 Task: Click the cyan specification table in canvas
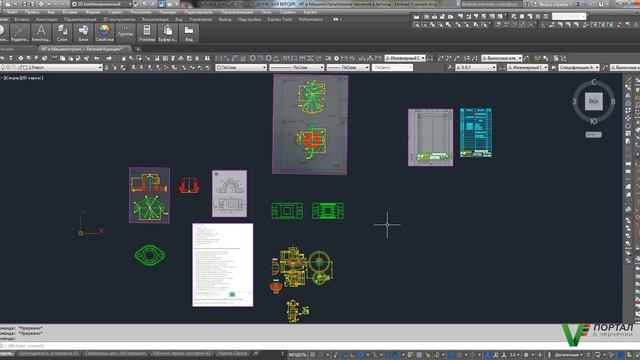[476, 133]
